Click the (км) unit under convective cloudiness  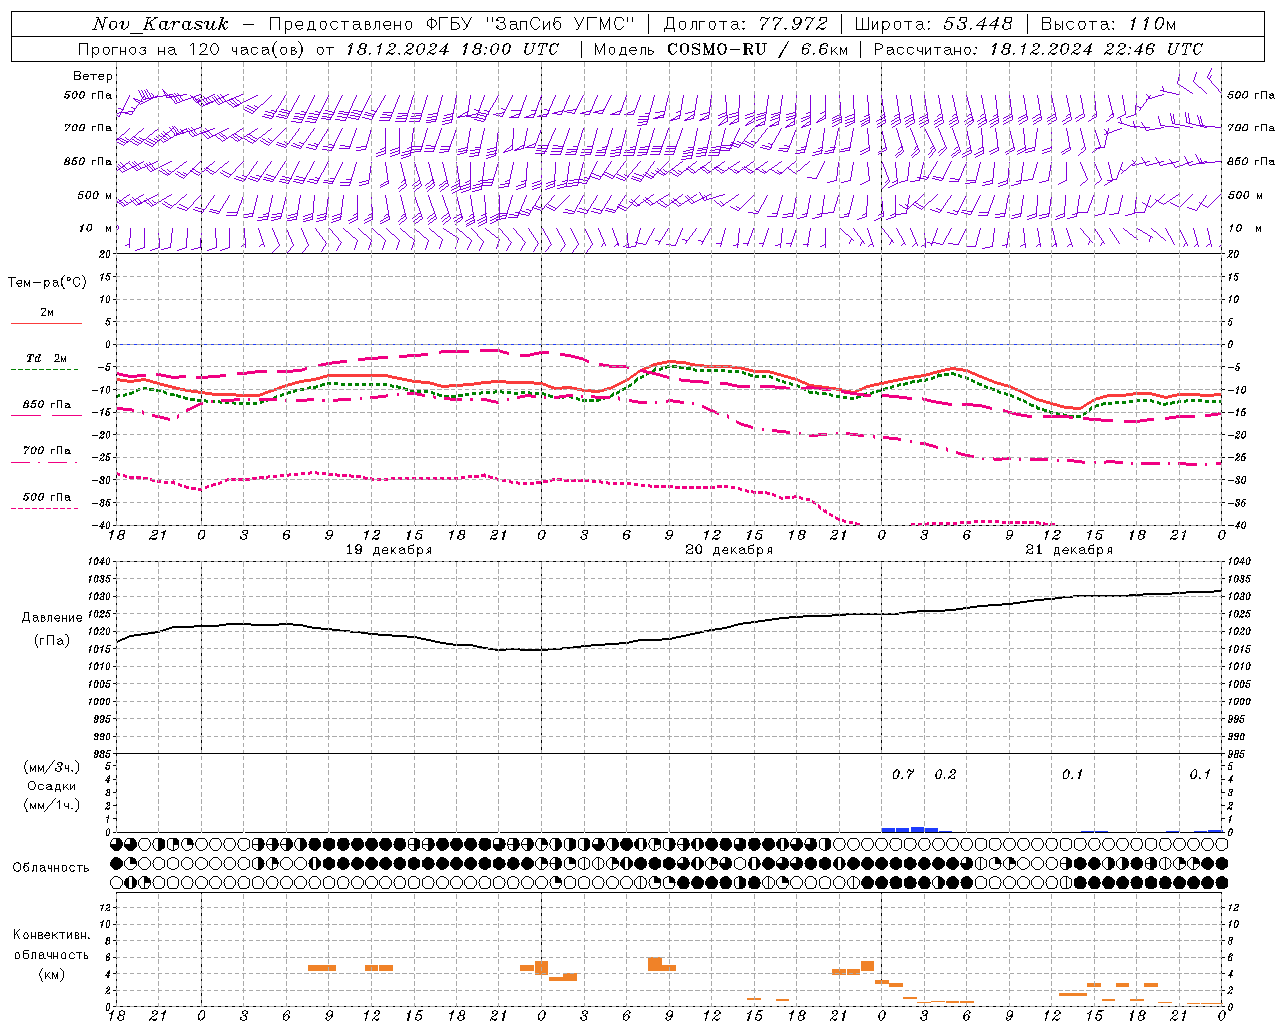[51, 974]
